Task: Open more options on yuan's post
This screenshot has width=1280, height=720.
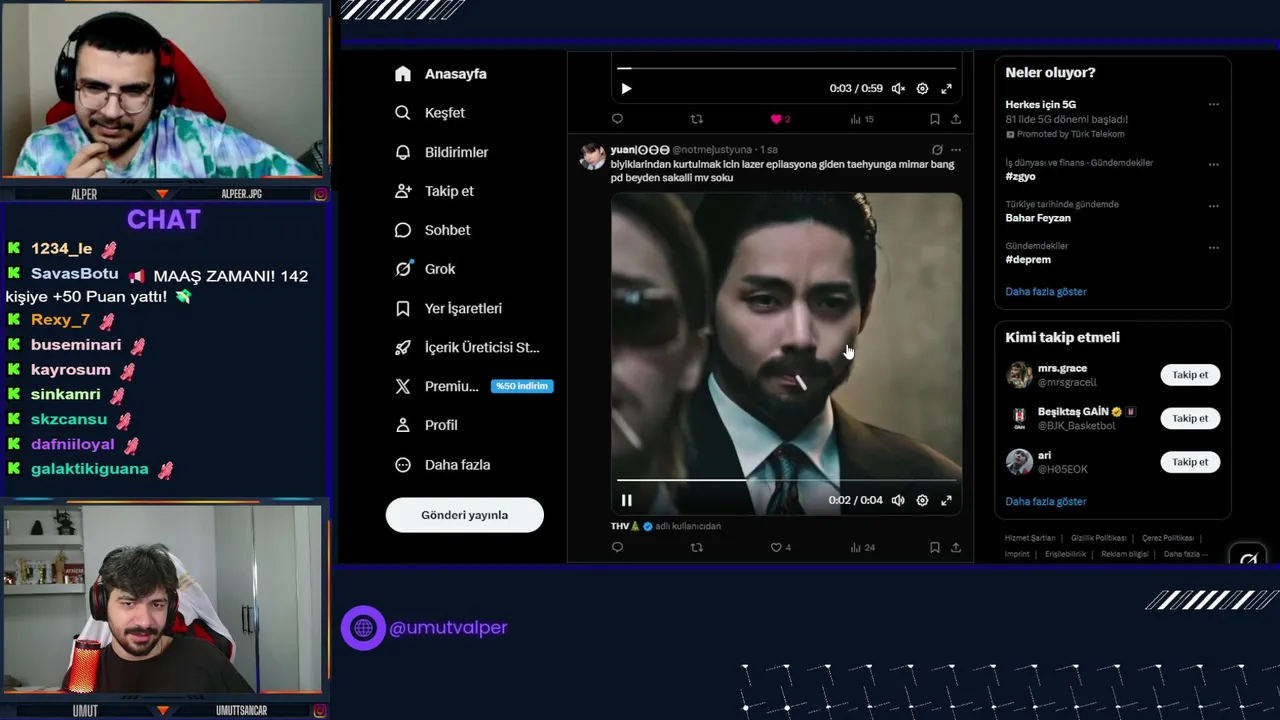Action: click(x=956, y=150)
